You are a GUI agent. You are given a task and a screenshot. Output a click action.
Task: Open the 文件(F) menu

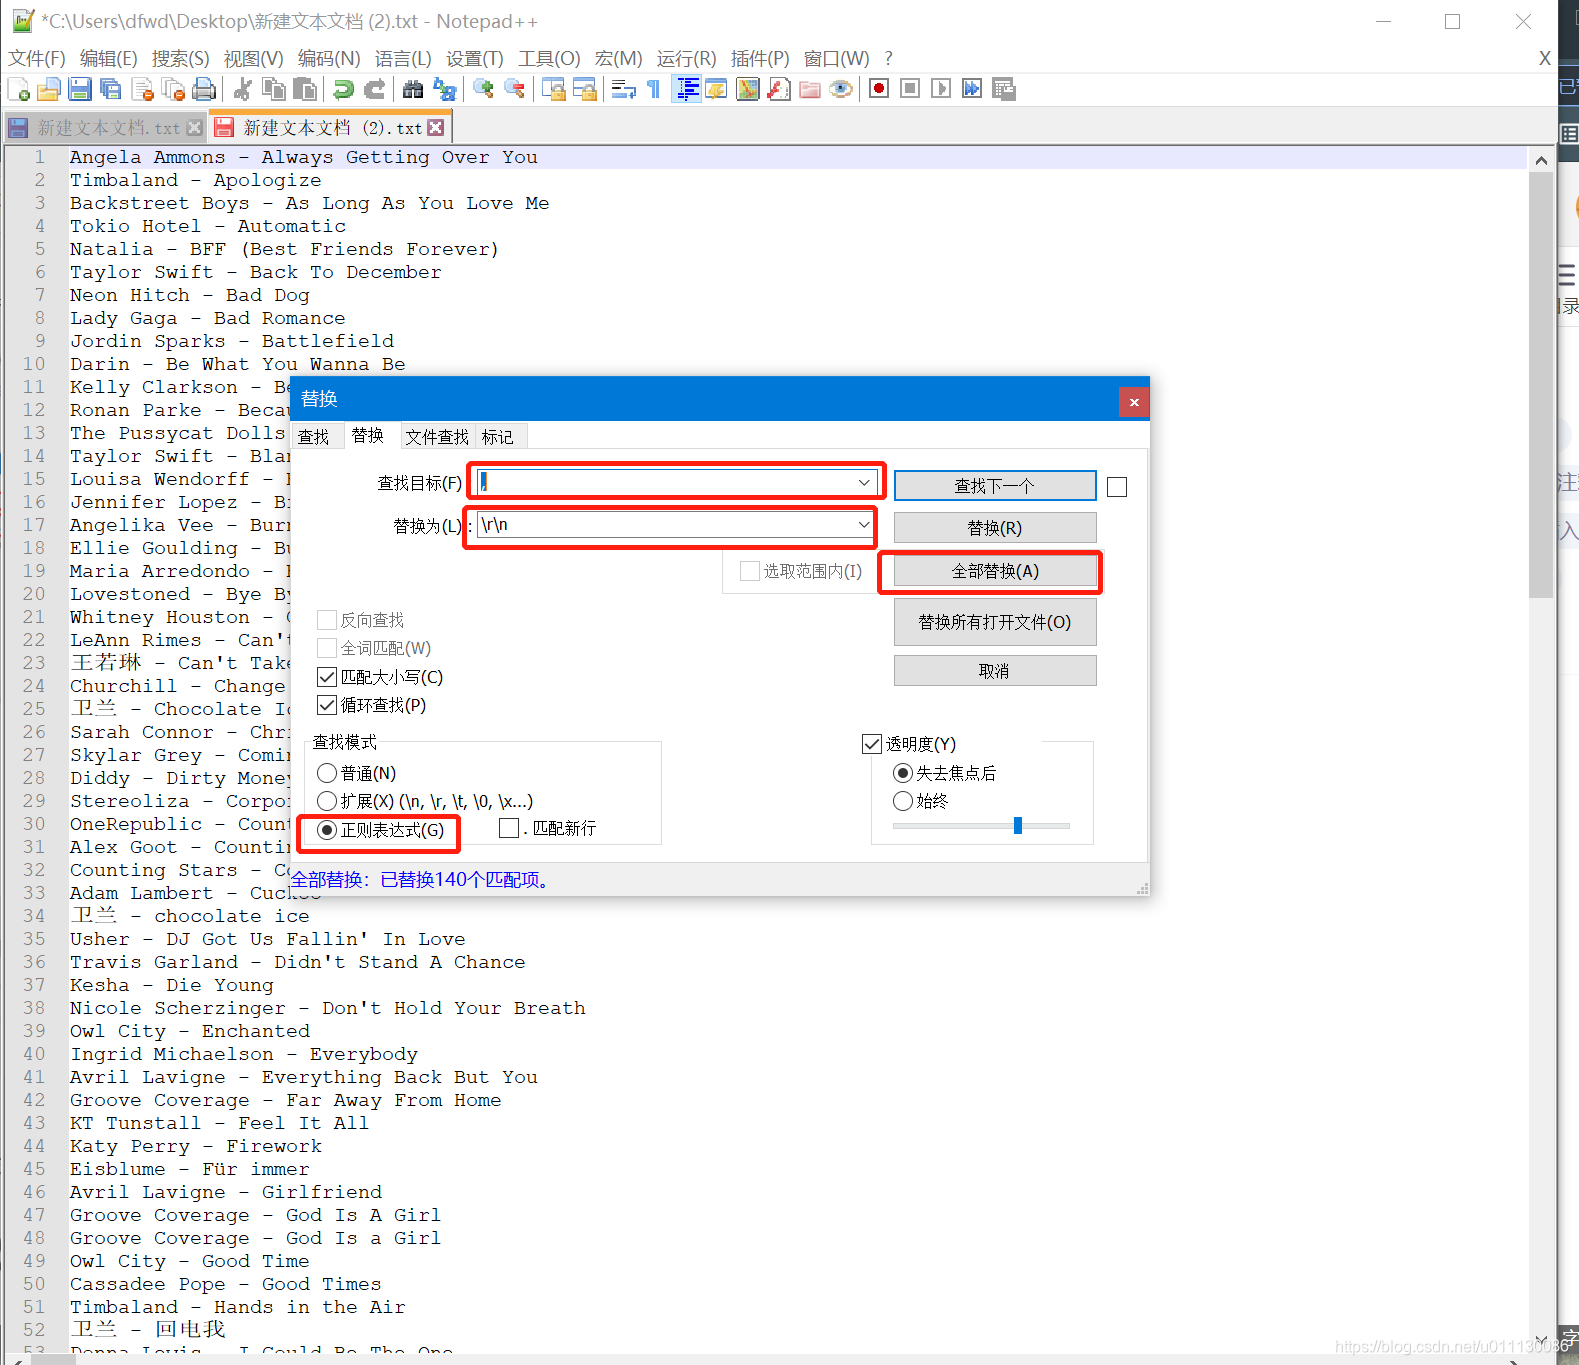point(37,58)
